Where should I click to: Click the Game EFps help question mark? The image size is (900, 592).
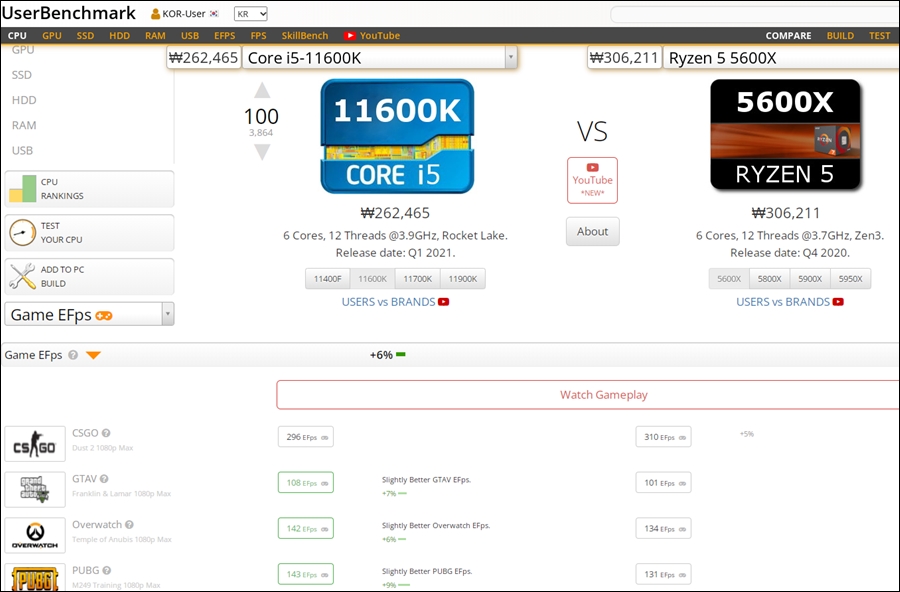coord(73,355)
